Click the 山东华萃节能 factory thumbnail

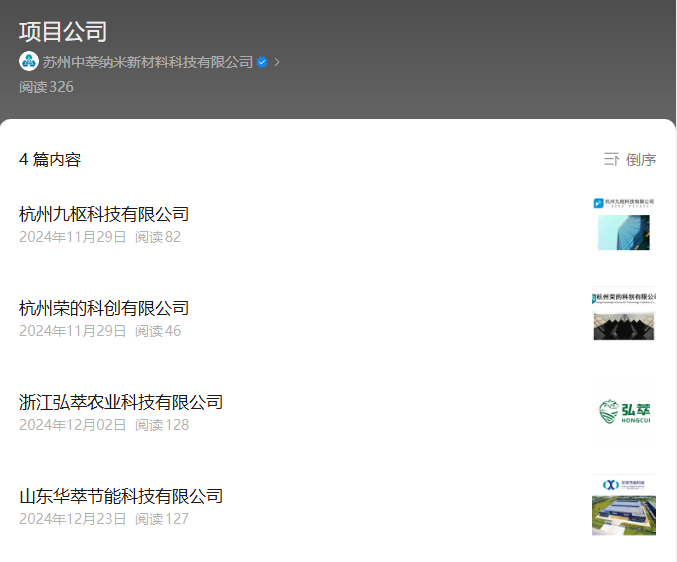623,505
